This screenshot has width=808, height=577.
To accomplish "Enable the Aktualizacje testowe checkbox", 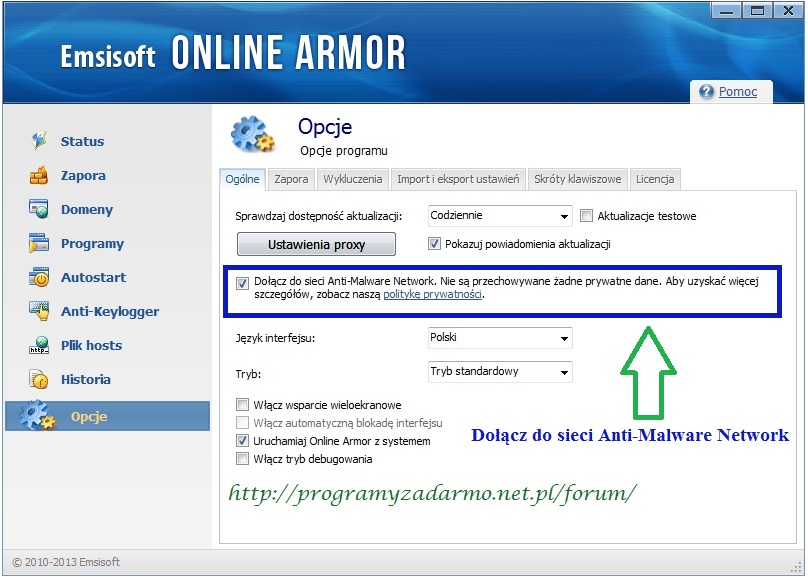I will [x=587, y=216].
